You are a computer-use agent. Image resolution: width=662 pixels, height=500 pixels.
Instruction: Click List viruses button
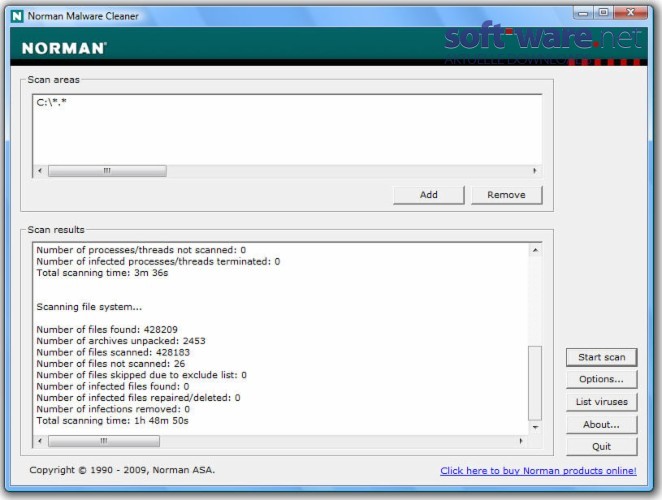[601, 402]
